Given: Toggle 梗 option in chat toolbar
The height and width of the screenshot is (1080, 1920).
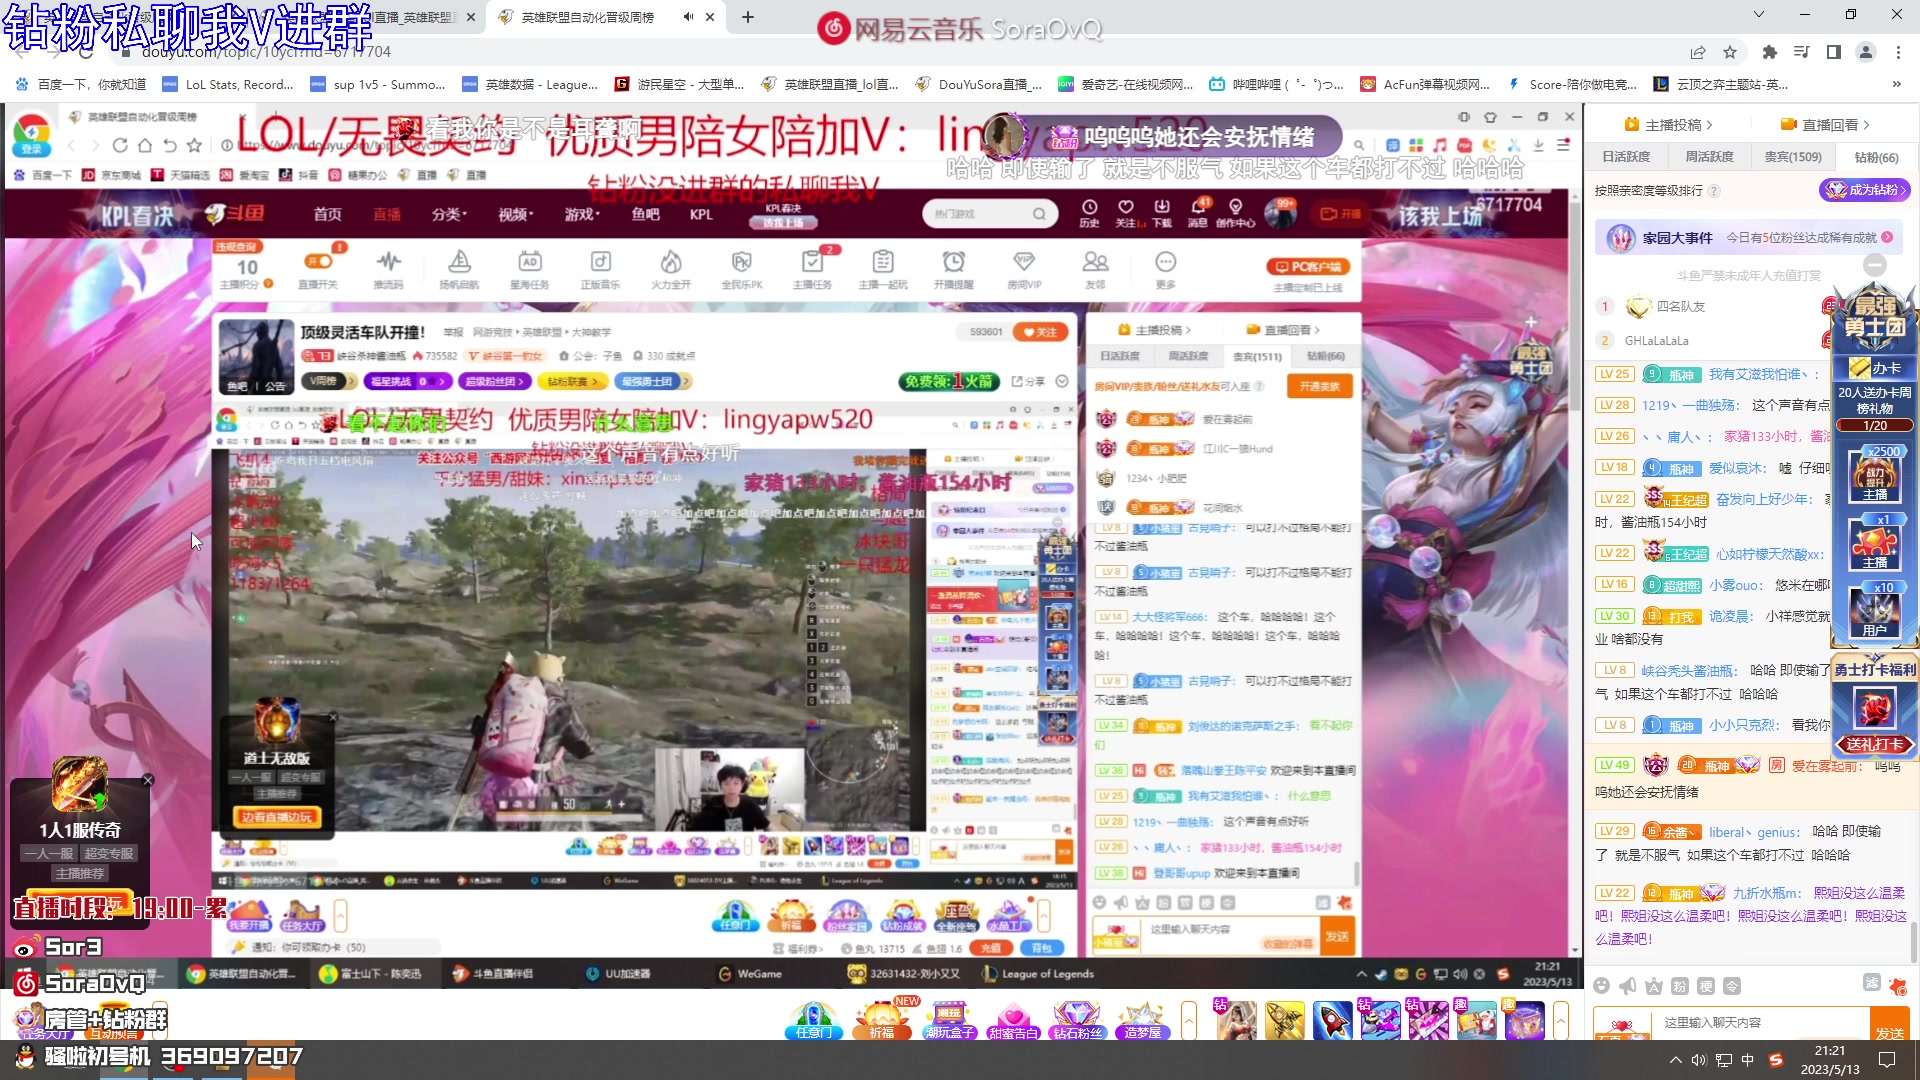Looking at the screenshot, I should [1706, 986].
